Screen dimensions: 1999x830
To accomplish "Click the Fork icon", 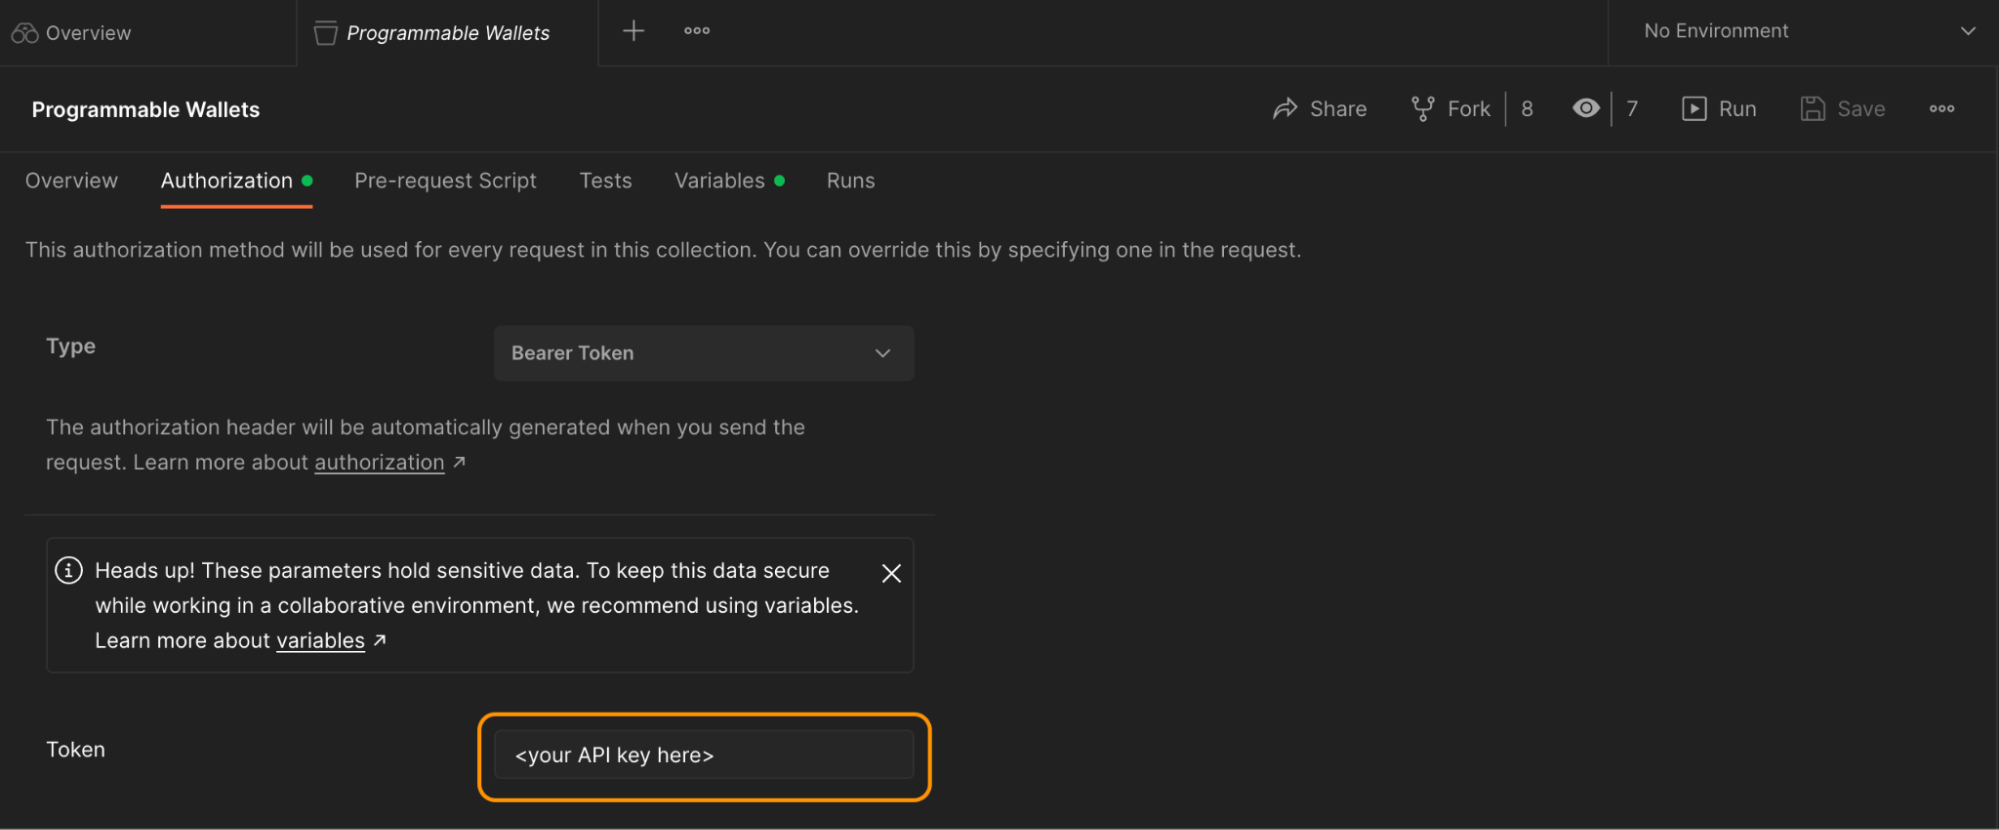I will (x=1422, y=108).
